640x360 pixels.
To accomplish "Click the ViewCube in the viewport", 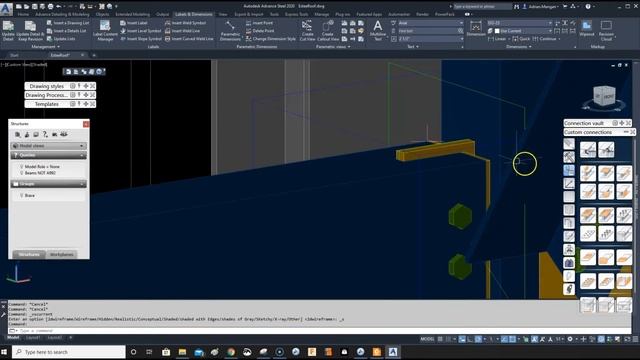I will coord(604,97).
